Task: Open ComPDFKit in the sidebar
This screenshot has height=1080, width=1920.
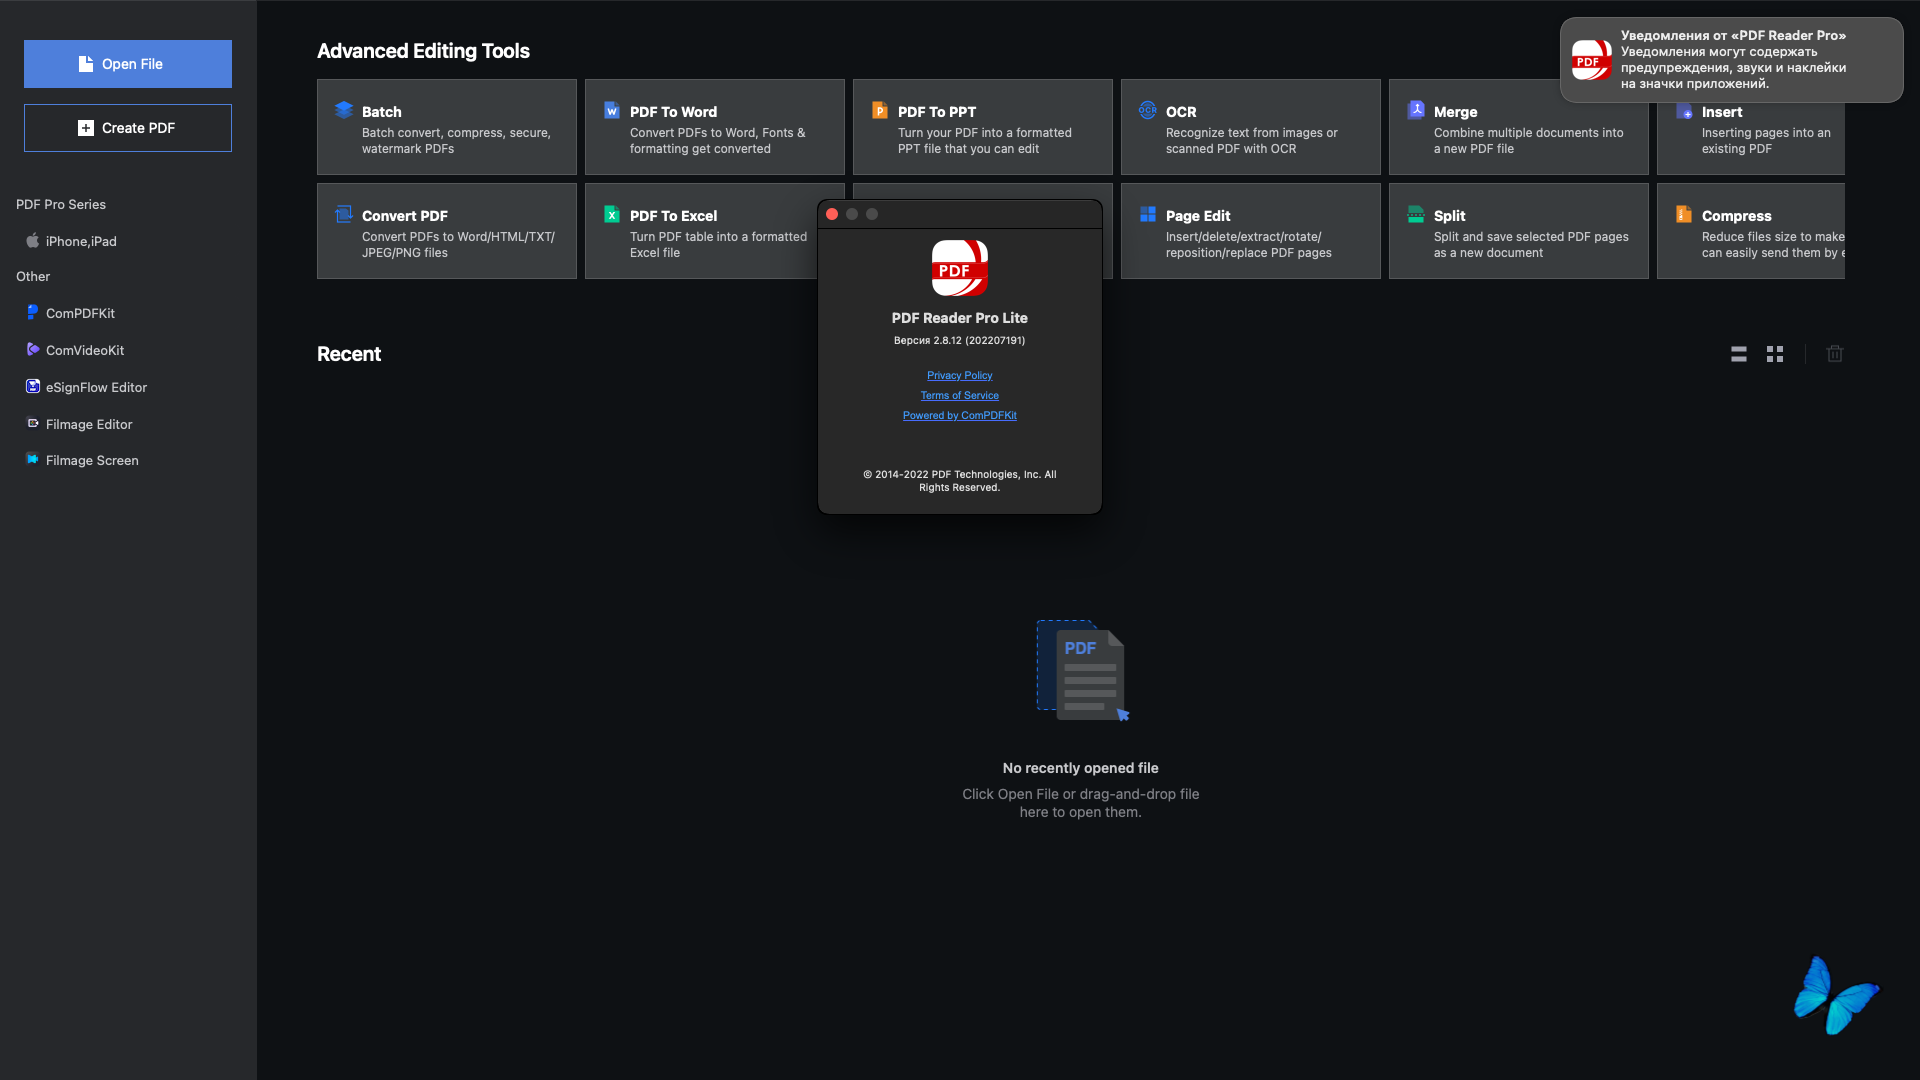Action: [x=80, y=313]
